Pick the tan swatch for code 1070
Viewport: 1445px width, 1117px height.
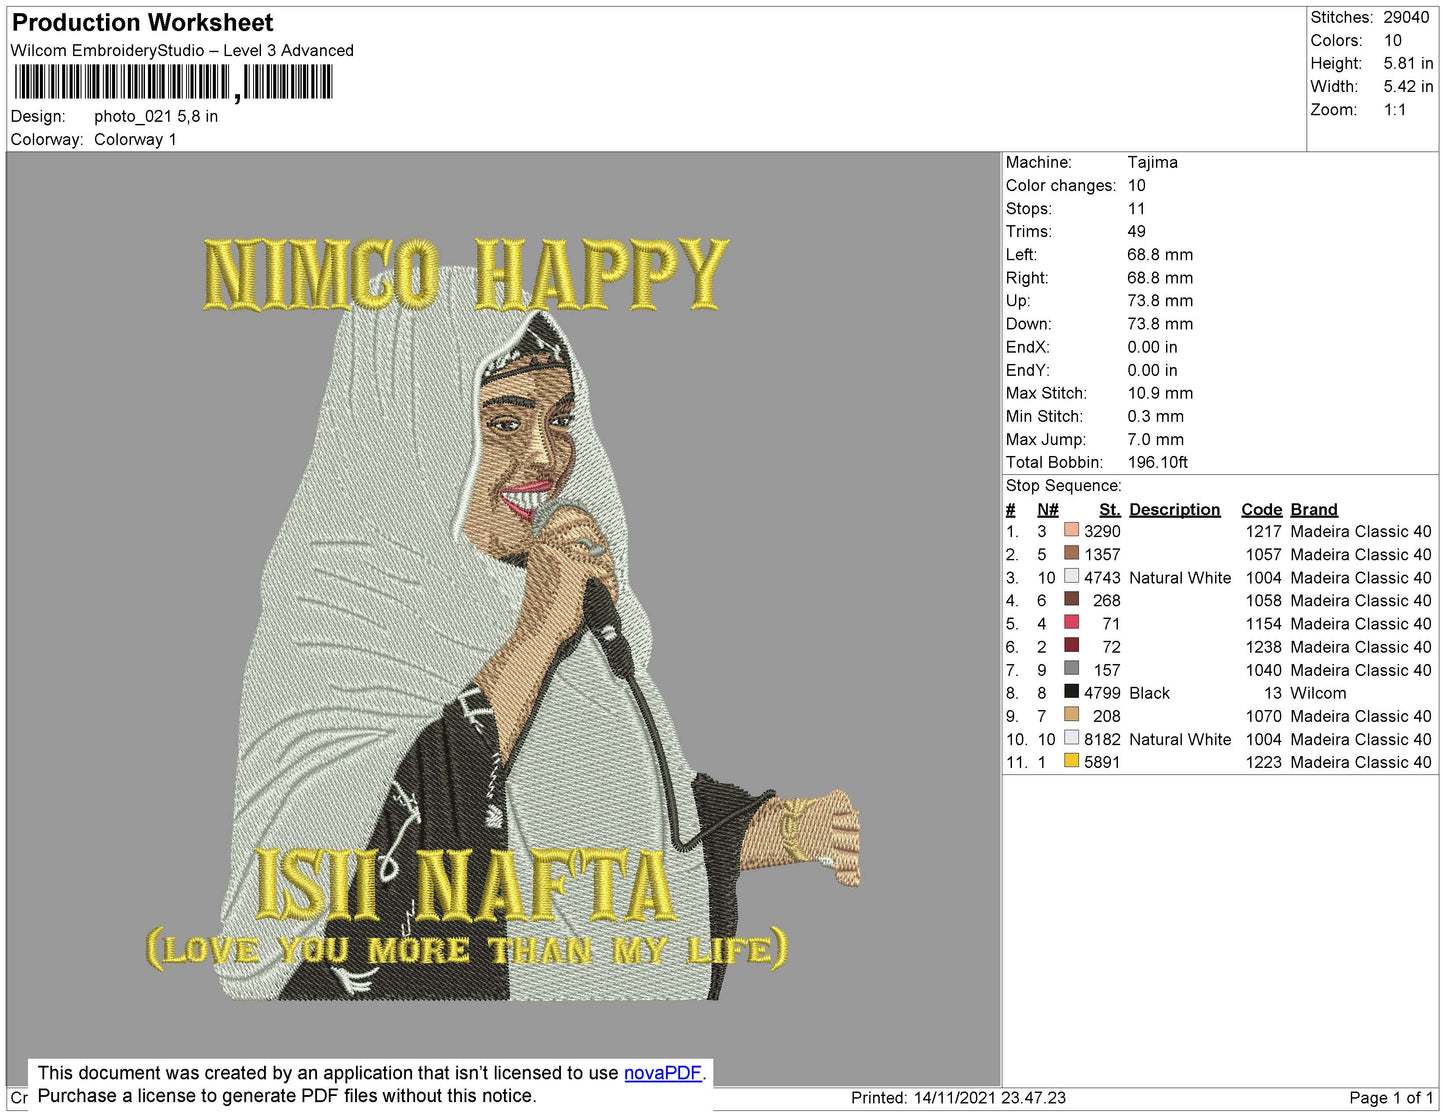point(1071,715)
